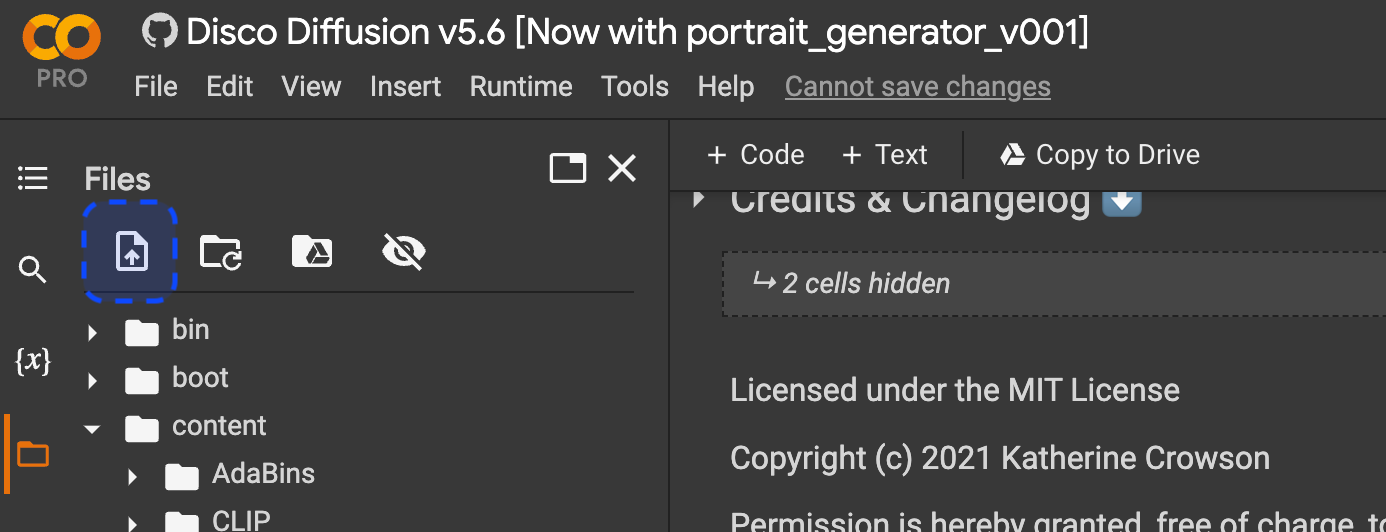1386x532 pixels.
Task: Mount Google Drive in Files panel
Action: tap(312, 252)
